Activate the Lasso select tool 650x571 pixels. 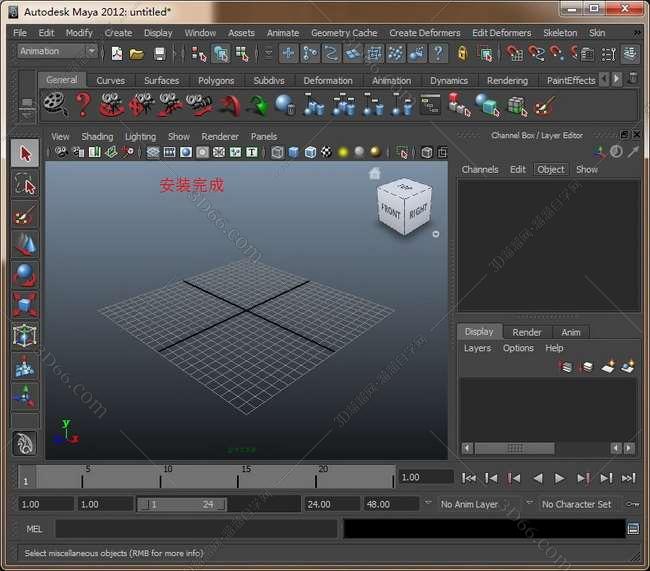(x=25, y=185)
